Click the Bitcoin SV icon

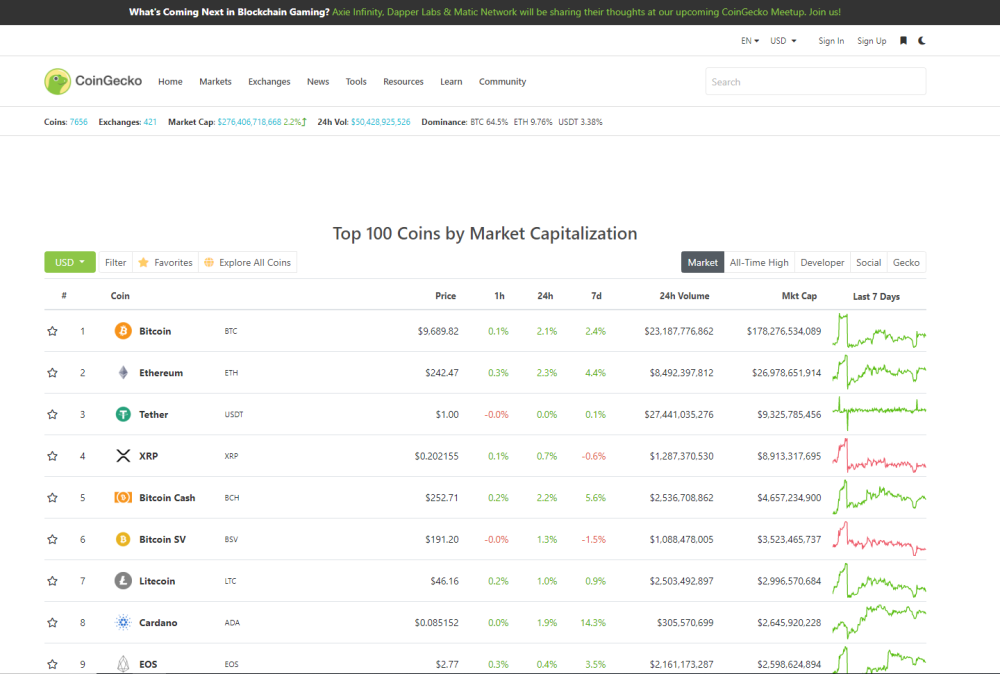coord(123,539)
